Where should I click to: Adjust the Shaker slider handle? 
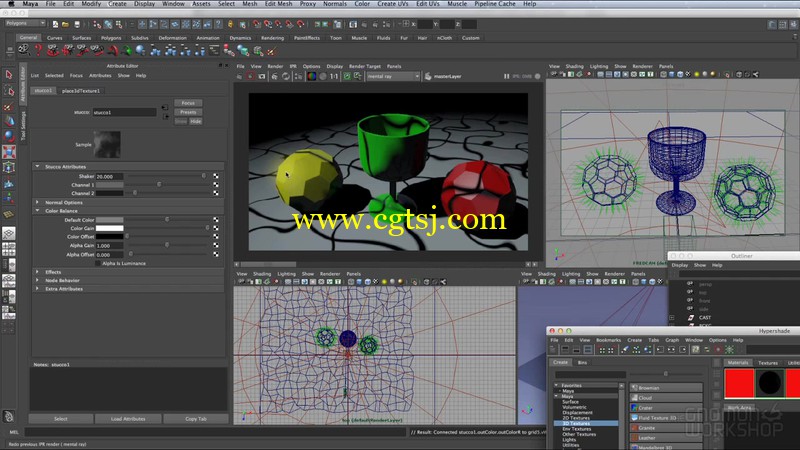pyautogui.click(x=204, y=176)
